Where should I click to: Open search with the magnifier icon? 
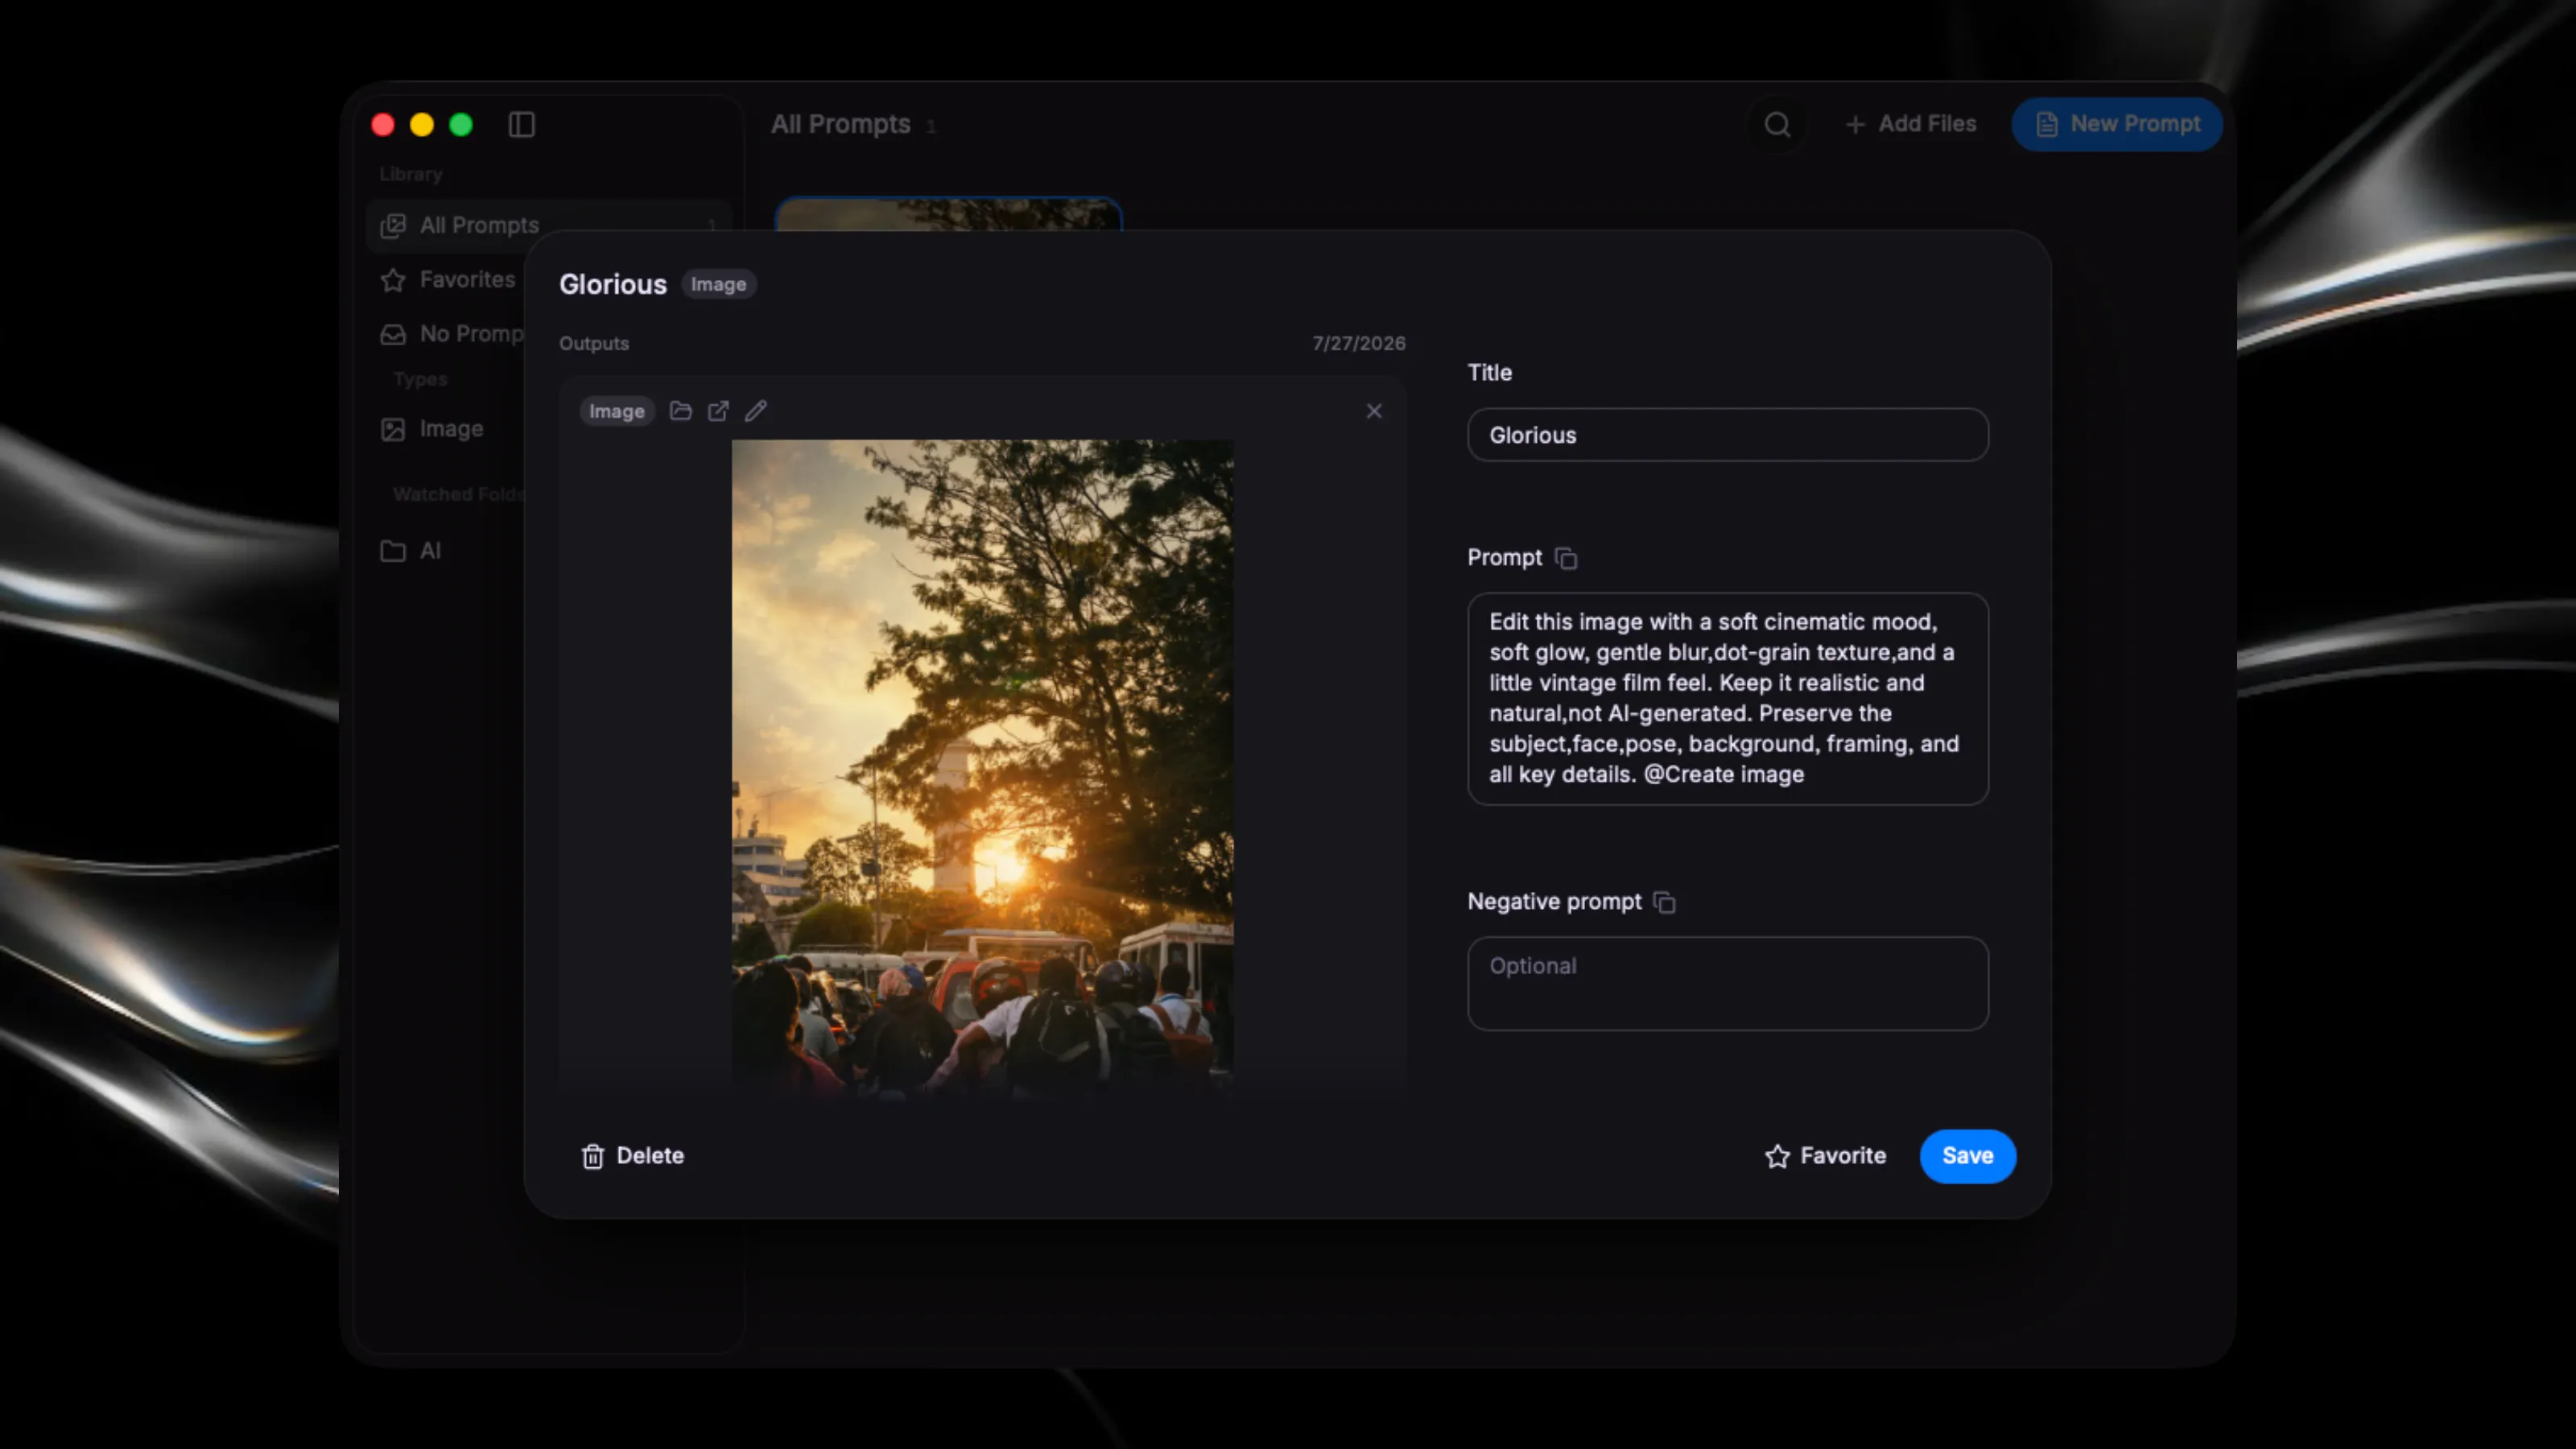[x=1777, y=124]
